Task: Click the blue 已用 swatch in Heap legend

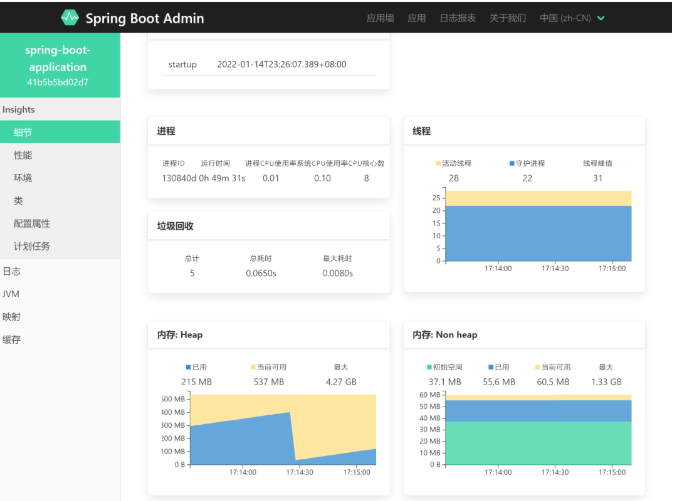Action: coord(188,367)
